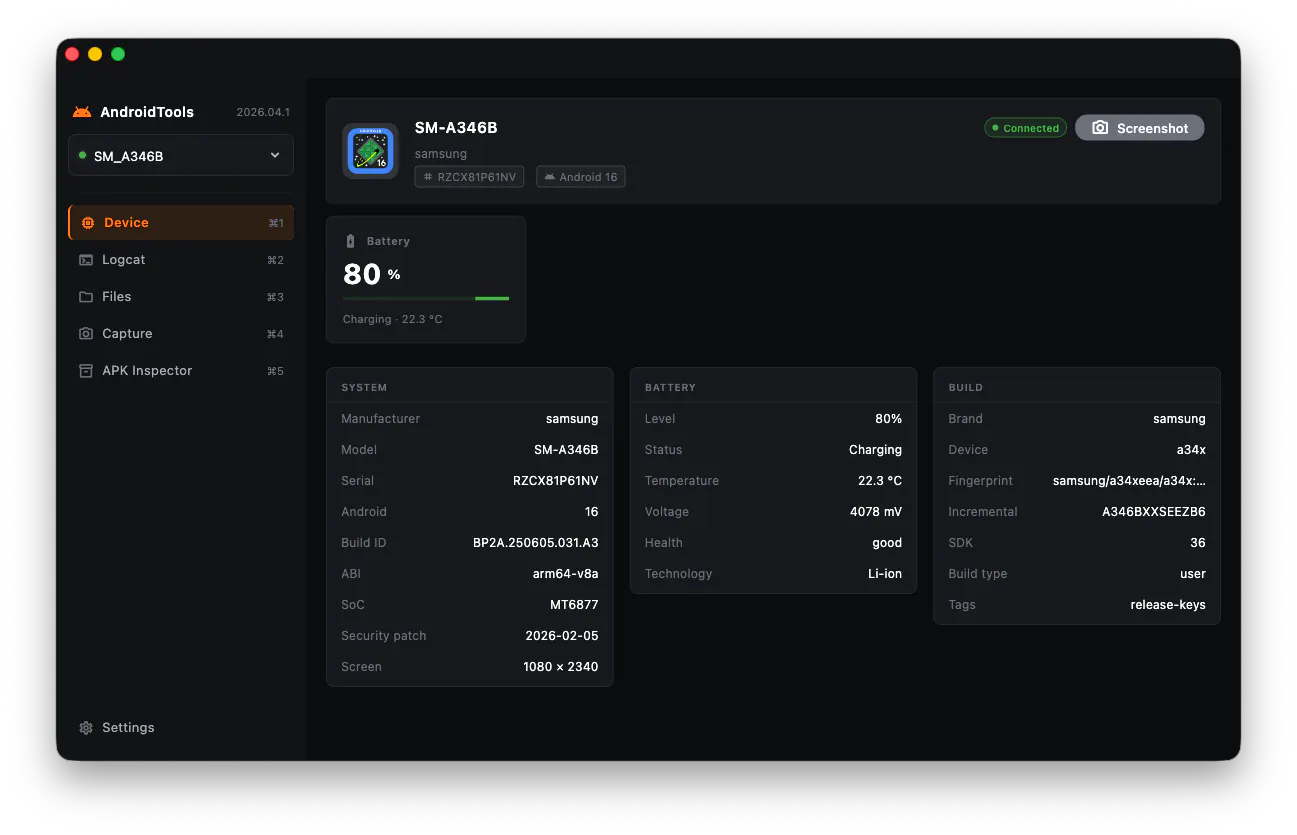The width and height of the screenshot is (1297, 835).
Task: Click the green Connected status badge
Action: [x=1025, y=128]
